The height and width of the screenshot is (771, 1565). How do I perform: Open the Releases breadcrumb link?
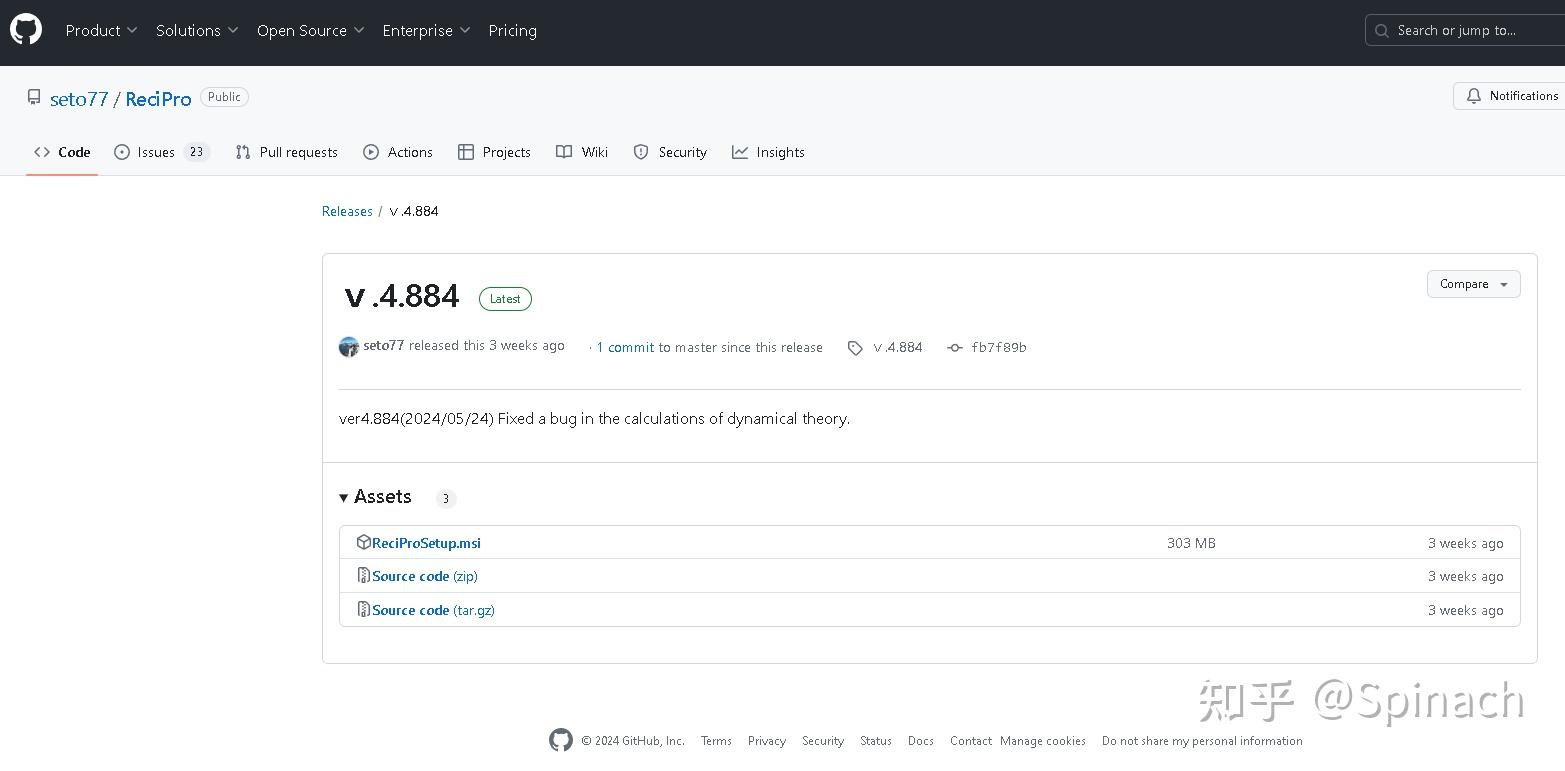[x=347, y=211]
